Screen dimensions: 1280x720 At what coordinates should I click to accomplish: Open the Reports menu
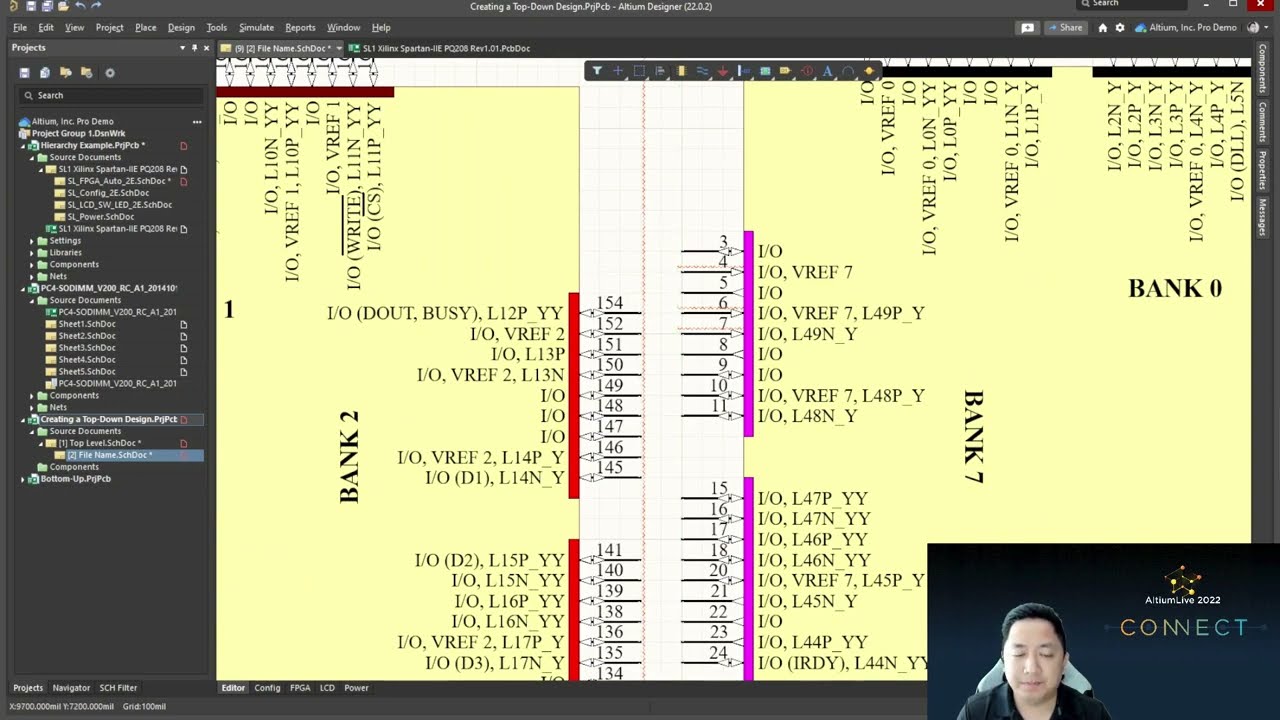tap(300, 28)
